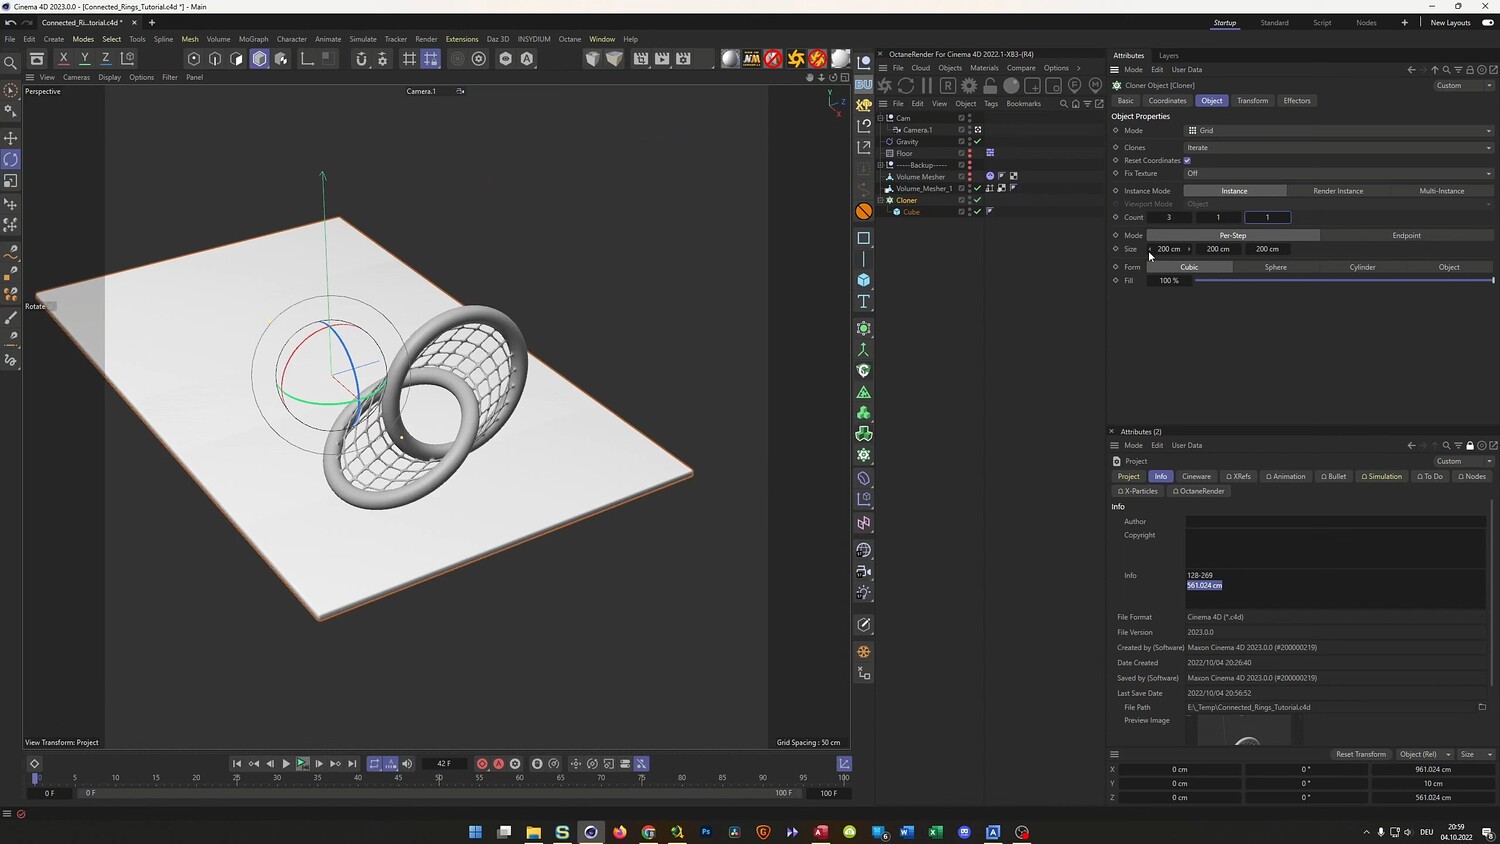Switch to the Coordinates tab of Cloner
This screenshot has height=844, width=1500.
click(x=1167, y=101)
